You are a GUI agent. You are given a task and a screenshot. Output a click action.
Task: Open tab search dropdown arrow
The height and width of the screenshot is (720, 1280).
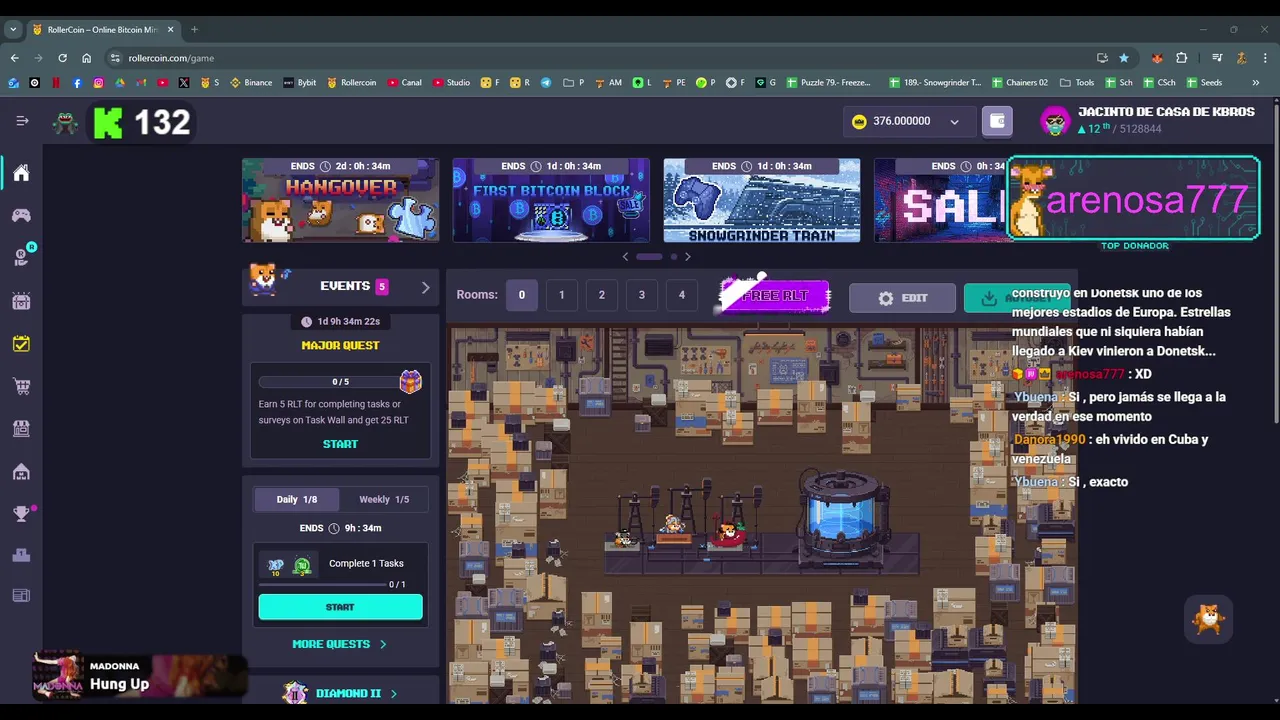point(13,29)
